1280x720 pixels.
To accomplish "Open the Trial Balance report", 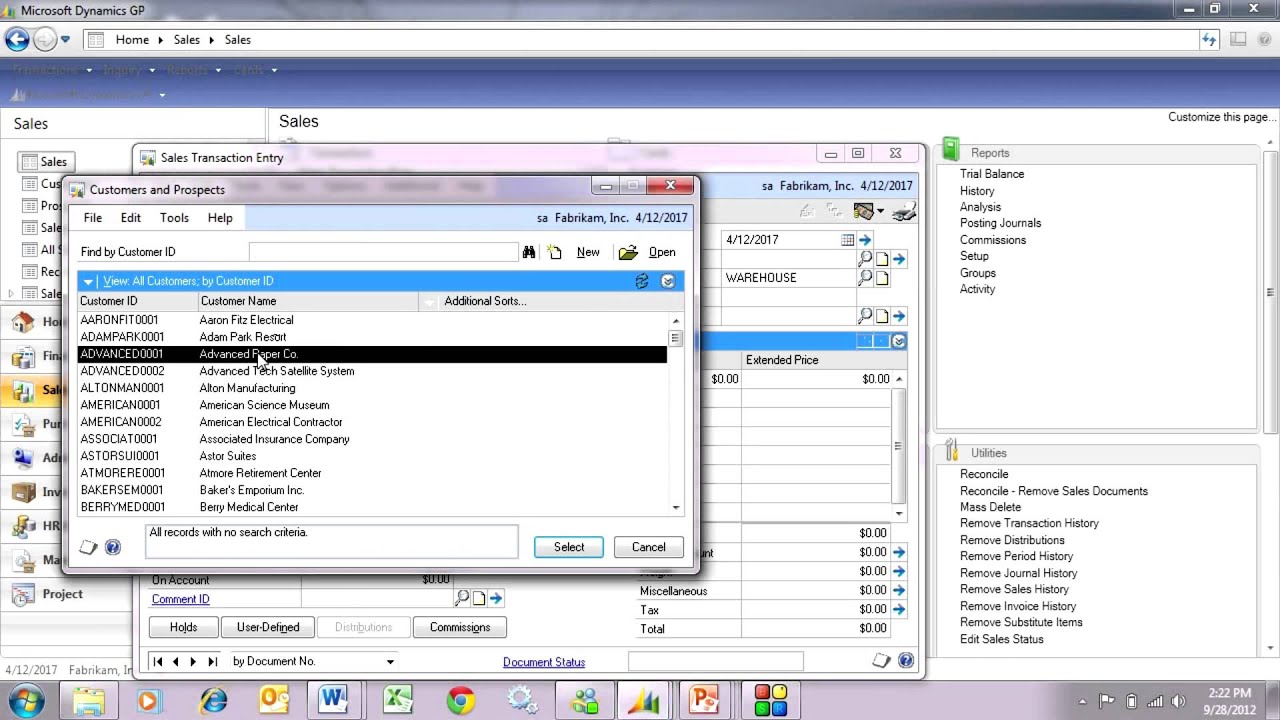I will coord(992,174).
